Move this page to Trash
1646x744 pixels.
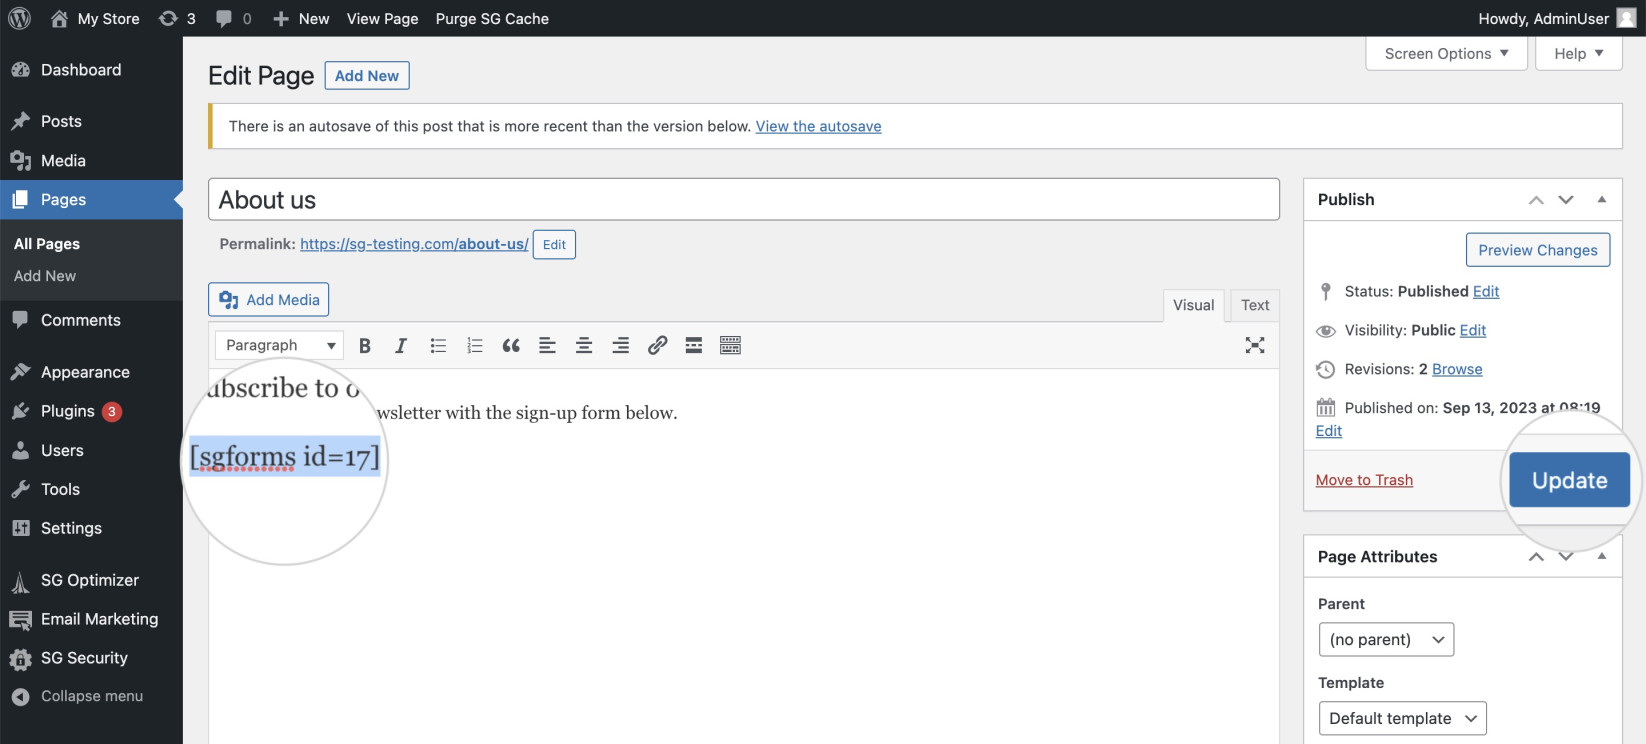1364,480
